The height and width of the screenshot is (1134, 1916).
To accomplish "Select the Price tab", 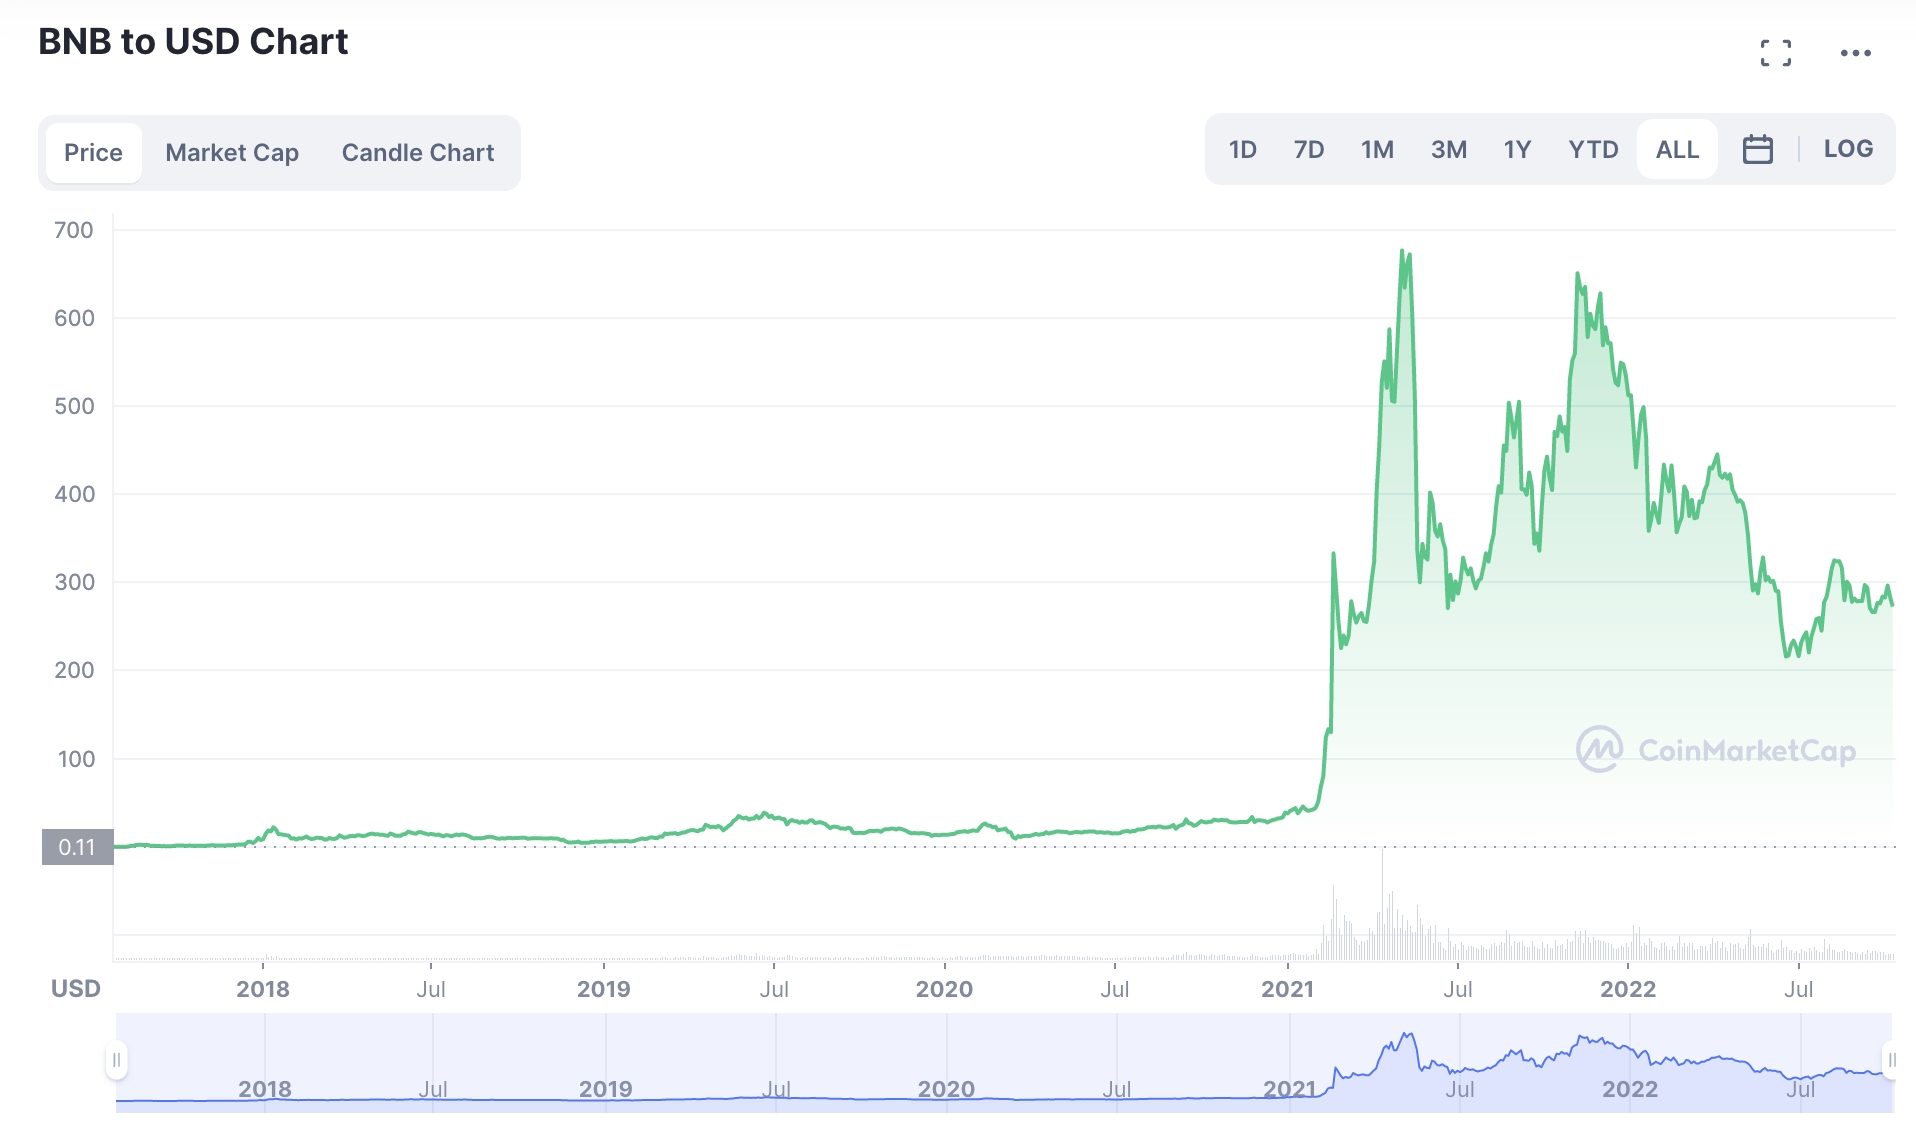I will (x=94, y=153).
